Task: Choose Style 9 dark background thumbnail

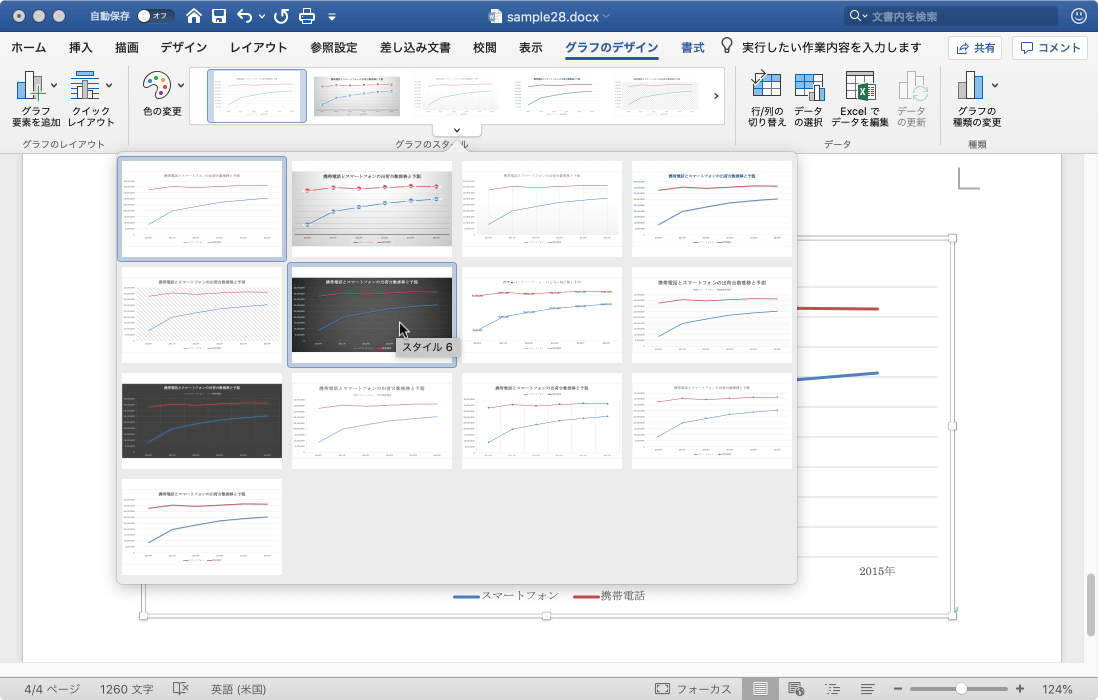Action: pos(202,421)
